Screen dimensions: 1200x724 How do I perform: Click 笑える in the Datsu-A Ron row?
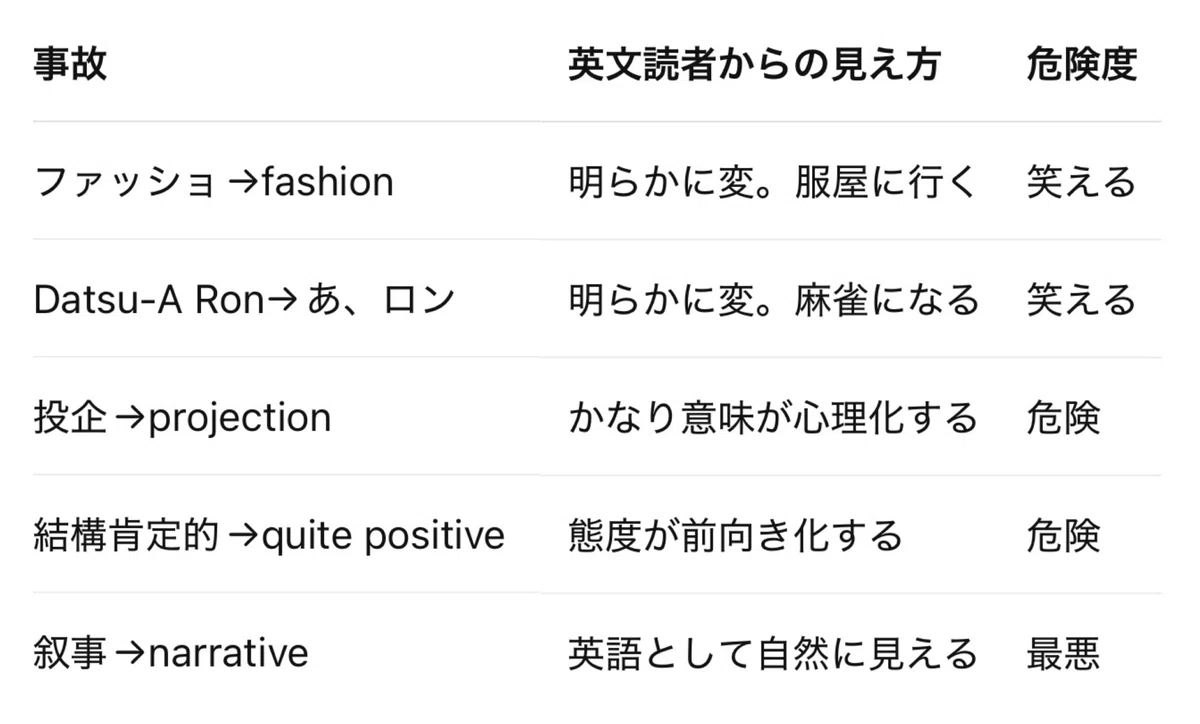tap(1082, 300)
